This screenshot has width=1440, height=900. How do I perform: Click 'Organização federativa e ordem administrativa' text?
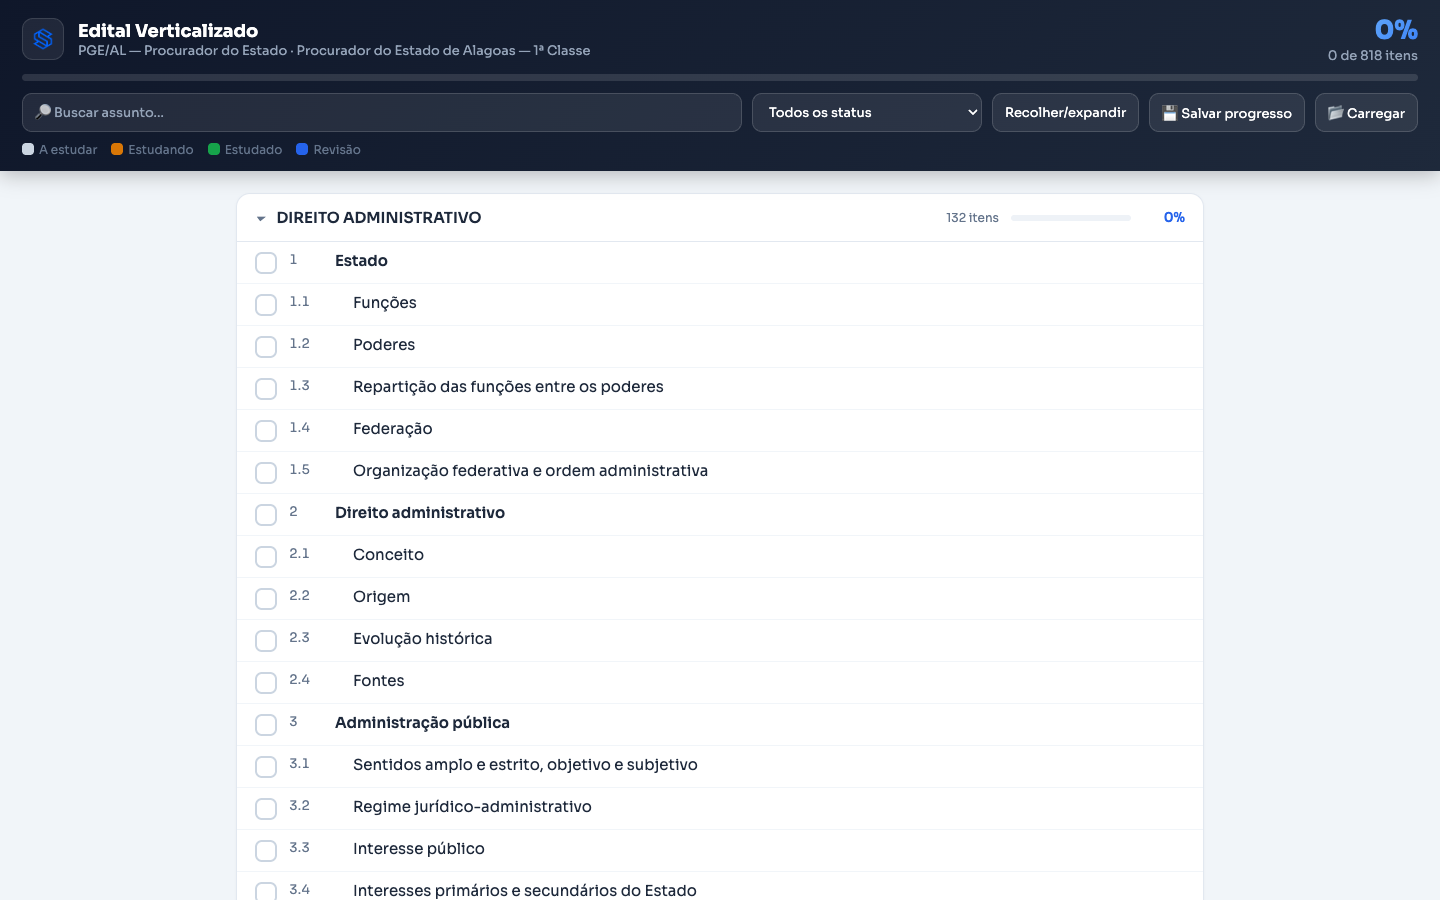(530, 471)
